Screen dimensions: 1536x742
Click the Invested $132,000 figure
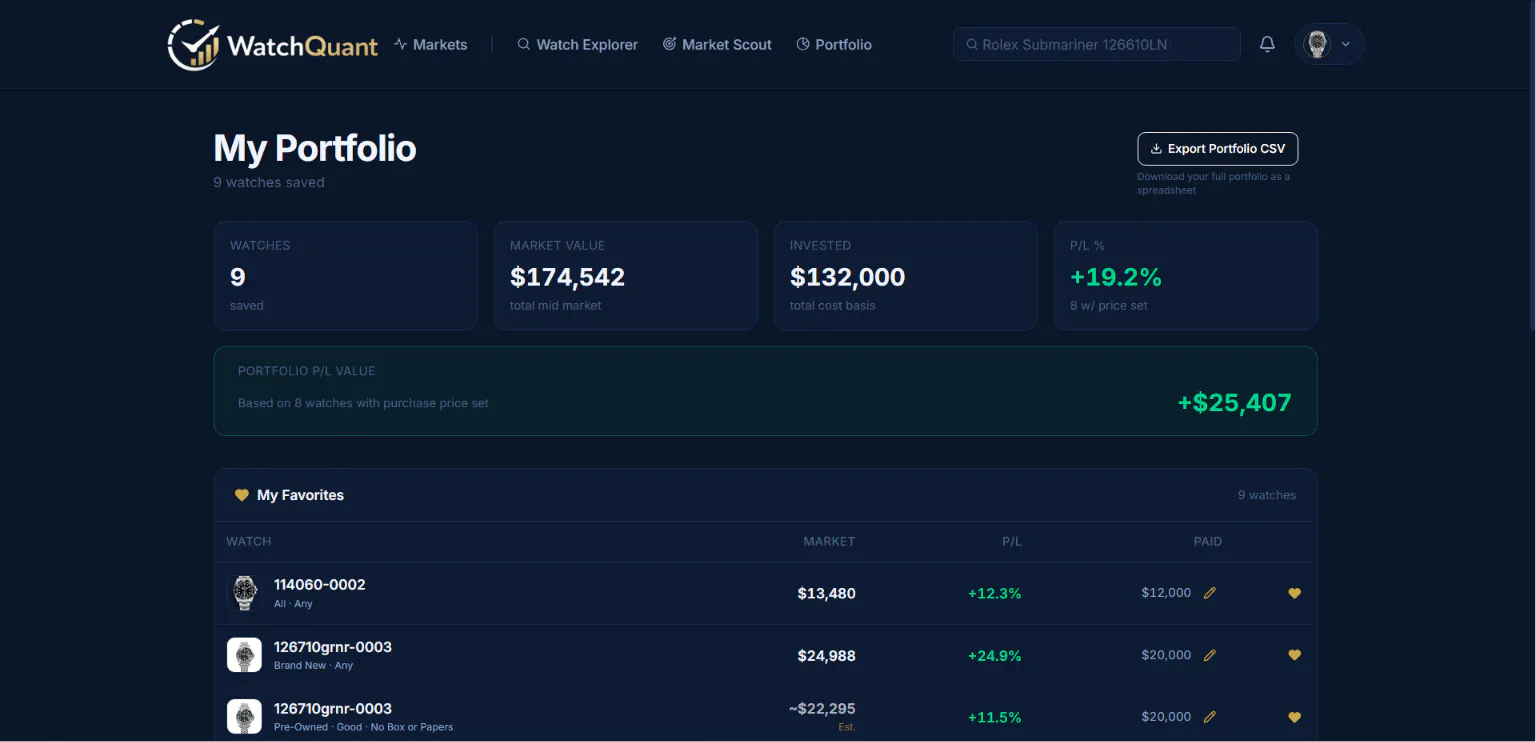847,277
